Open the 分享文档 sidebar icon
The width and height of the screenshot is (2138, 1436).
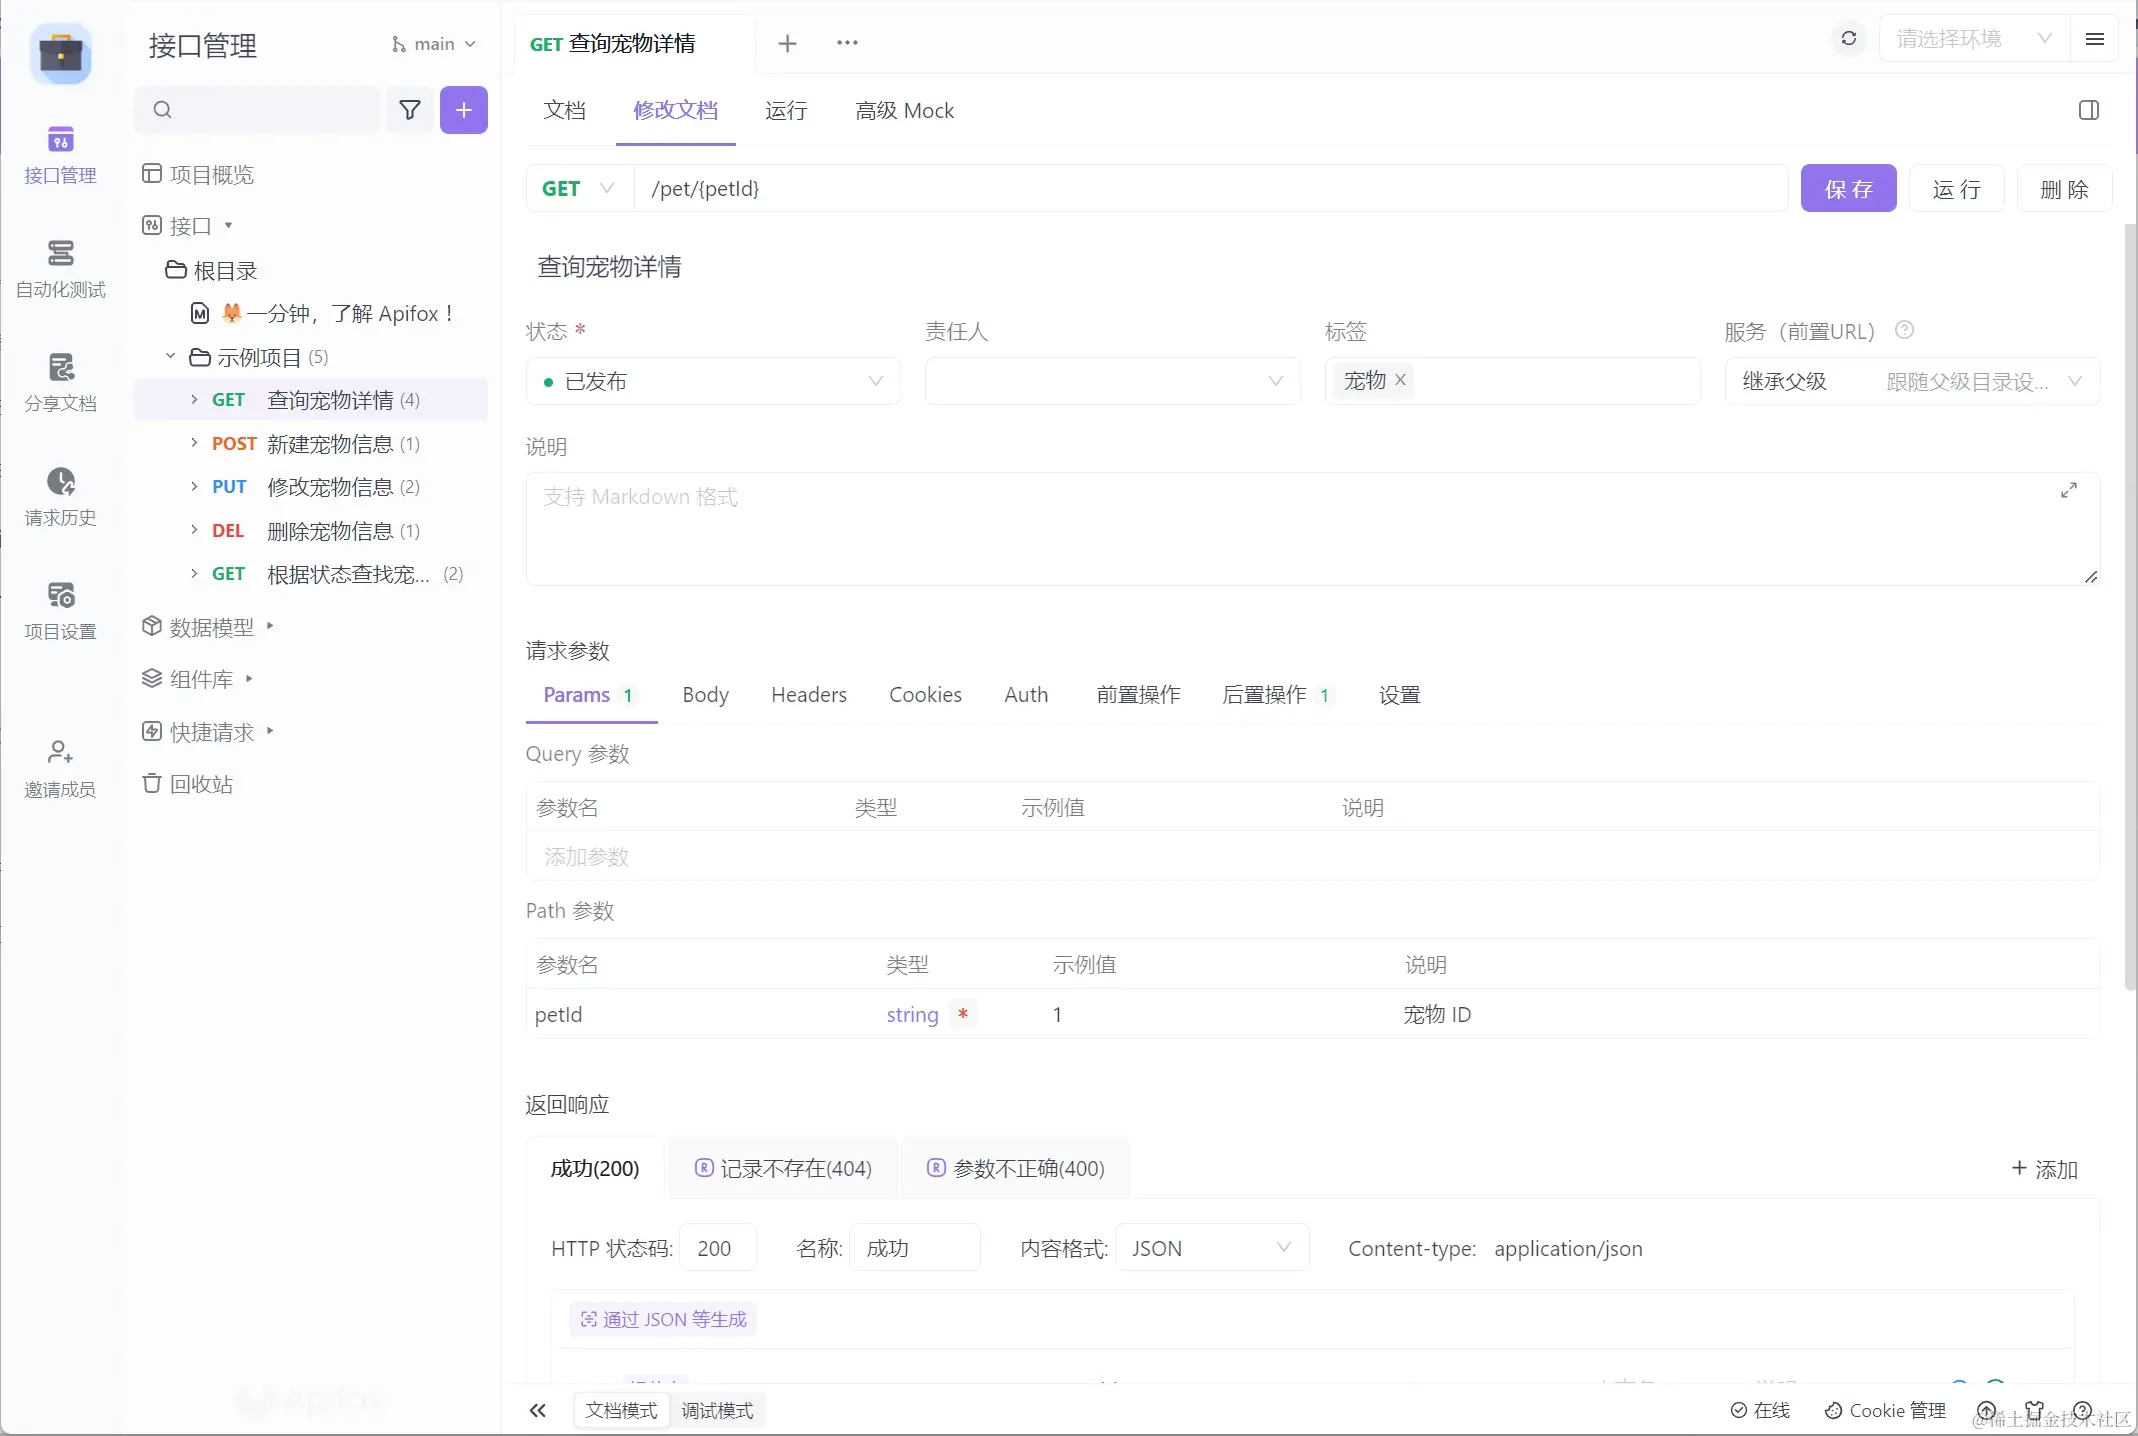[x=60, y=382]
